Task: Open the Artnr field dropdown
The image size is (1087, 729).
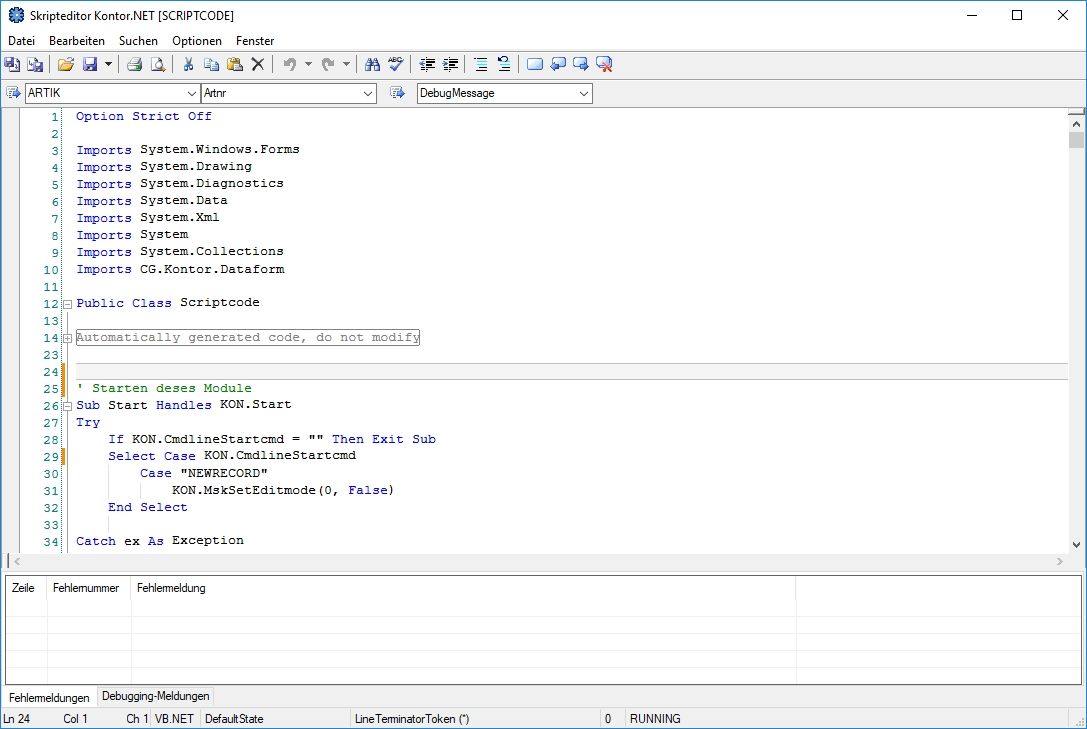Action: pos(368,93)
